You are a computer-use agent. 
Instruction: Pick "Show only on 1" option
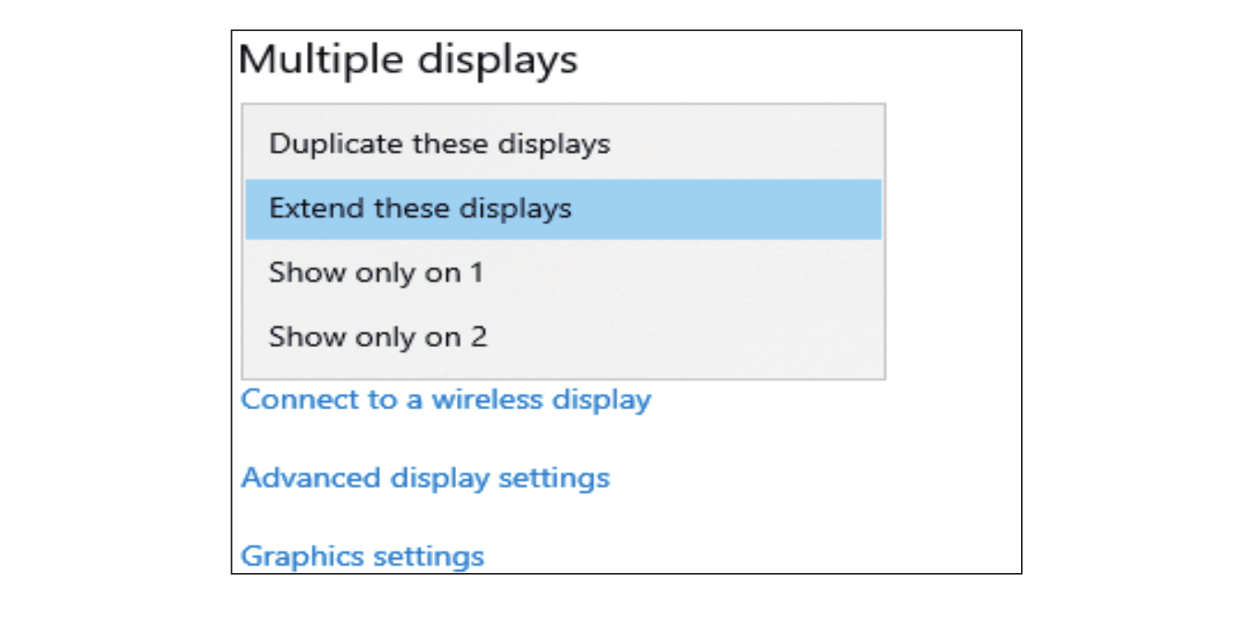[376, 273]
